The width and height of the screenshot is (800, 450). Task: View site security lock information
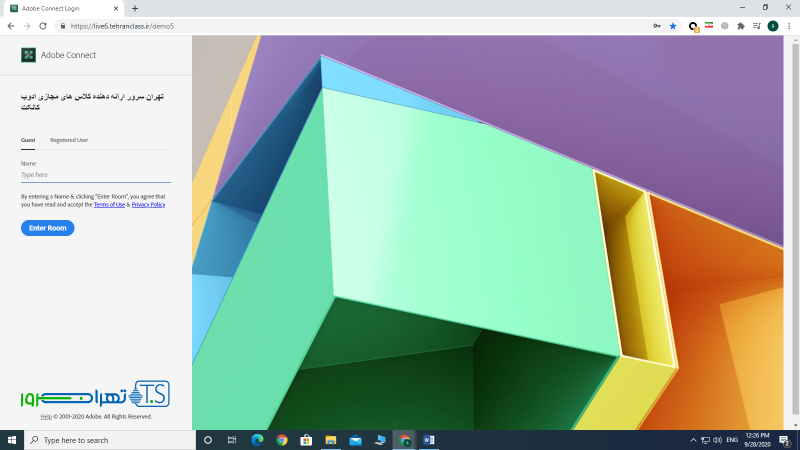(63, 26)
